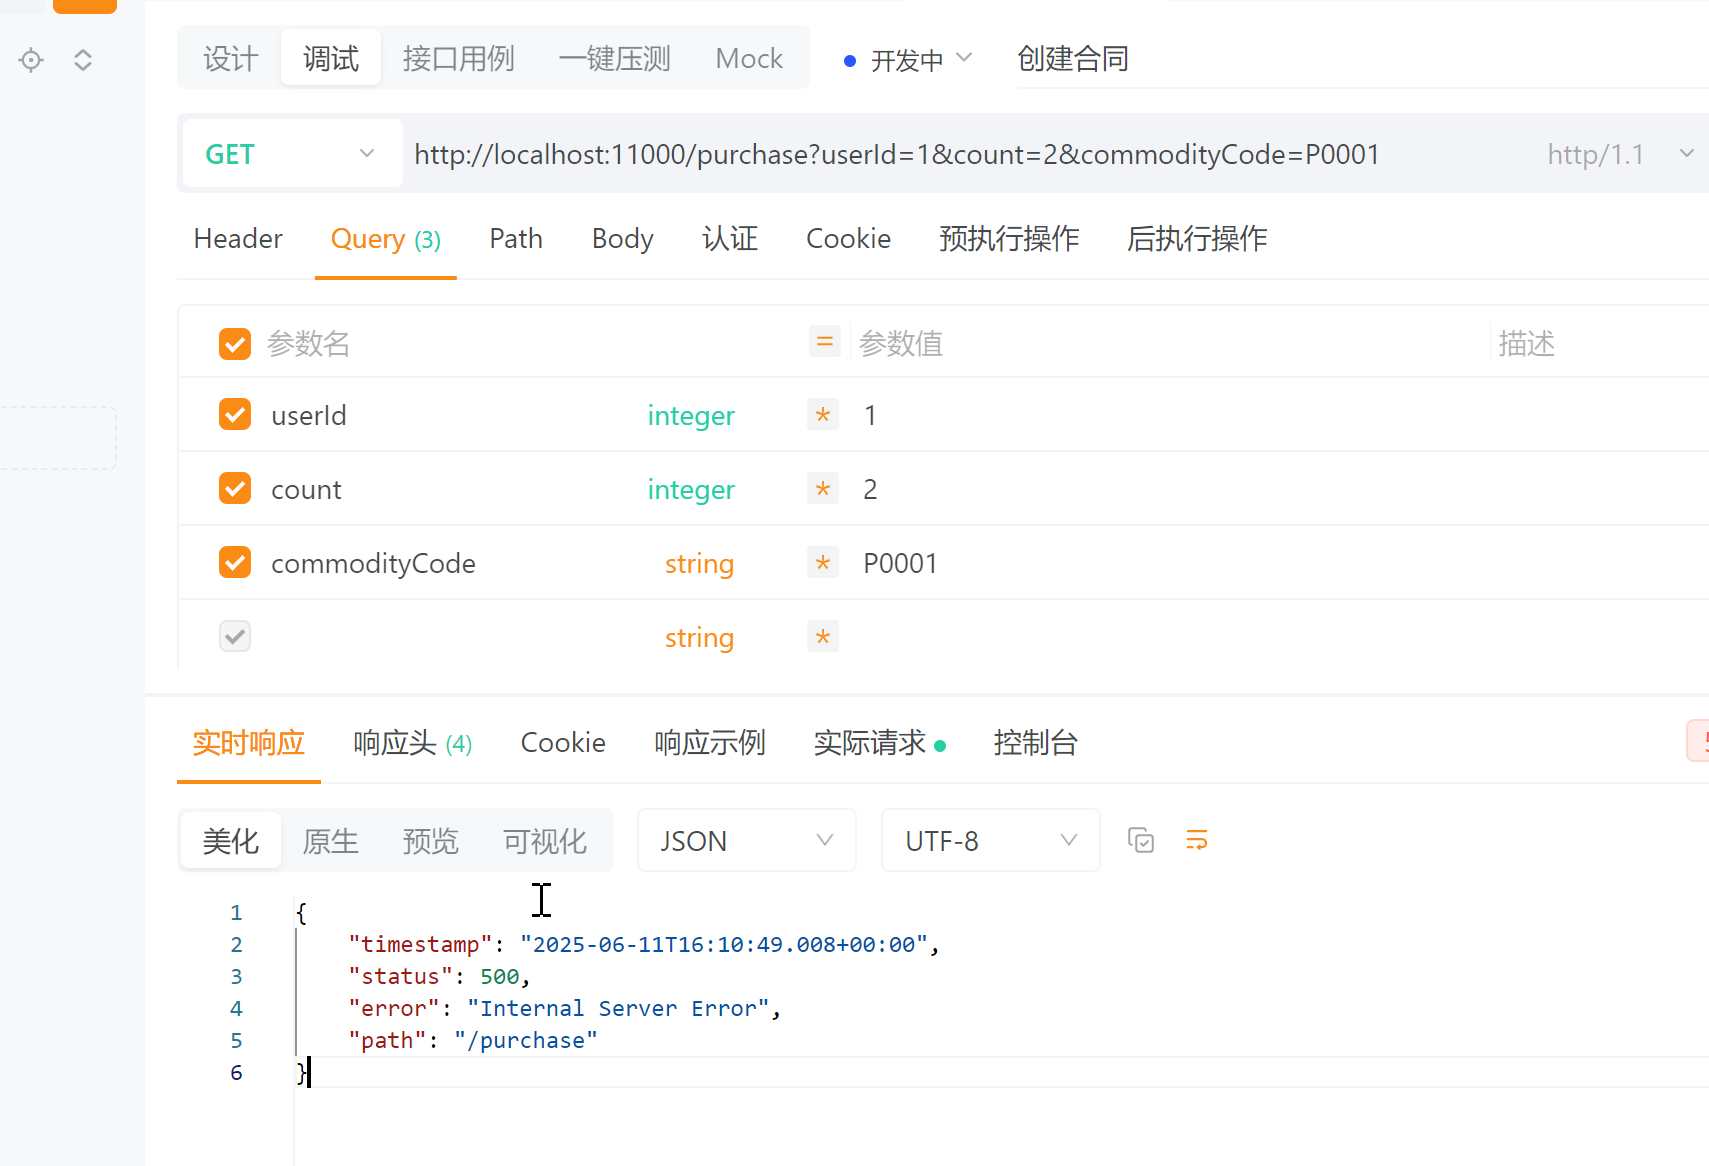The width and height of the screenshot is (1709, 1166).
Task: Click the userId value field
Action: point(1170,415)
